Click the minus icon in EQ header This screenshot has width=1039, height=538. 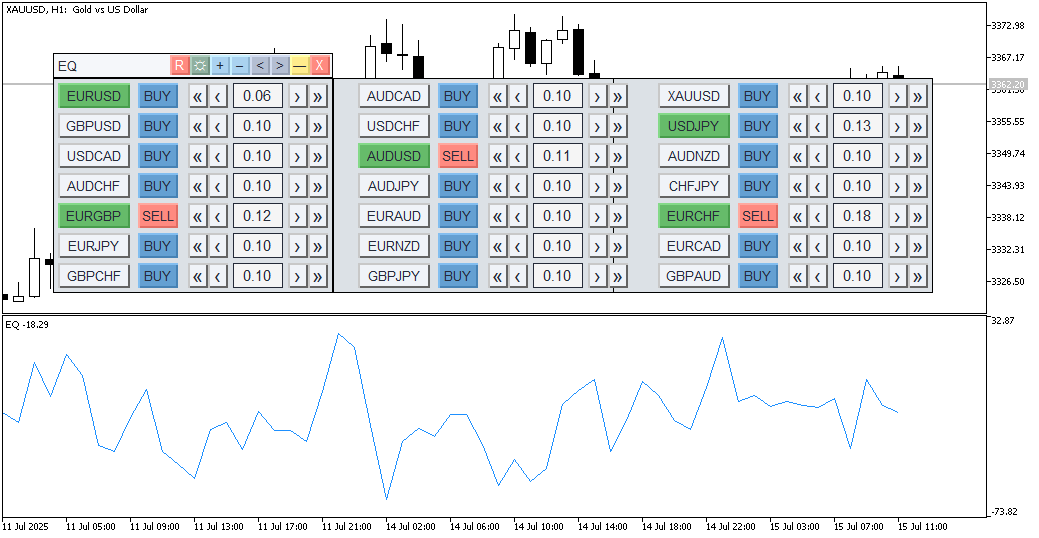[x=240, y=66]
